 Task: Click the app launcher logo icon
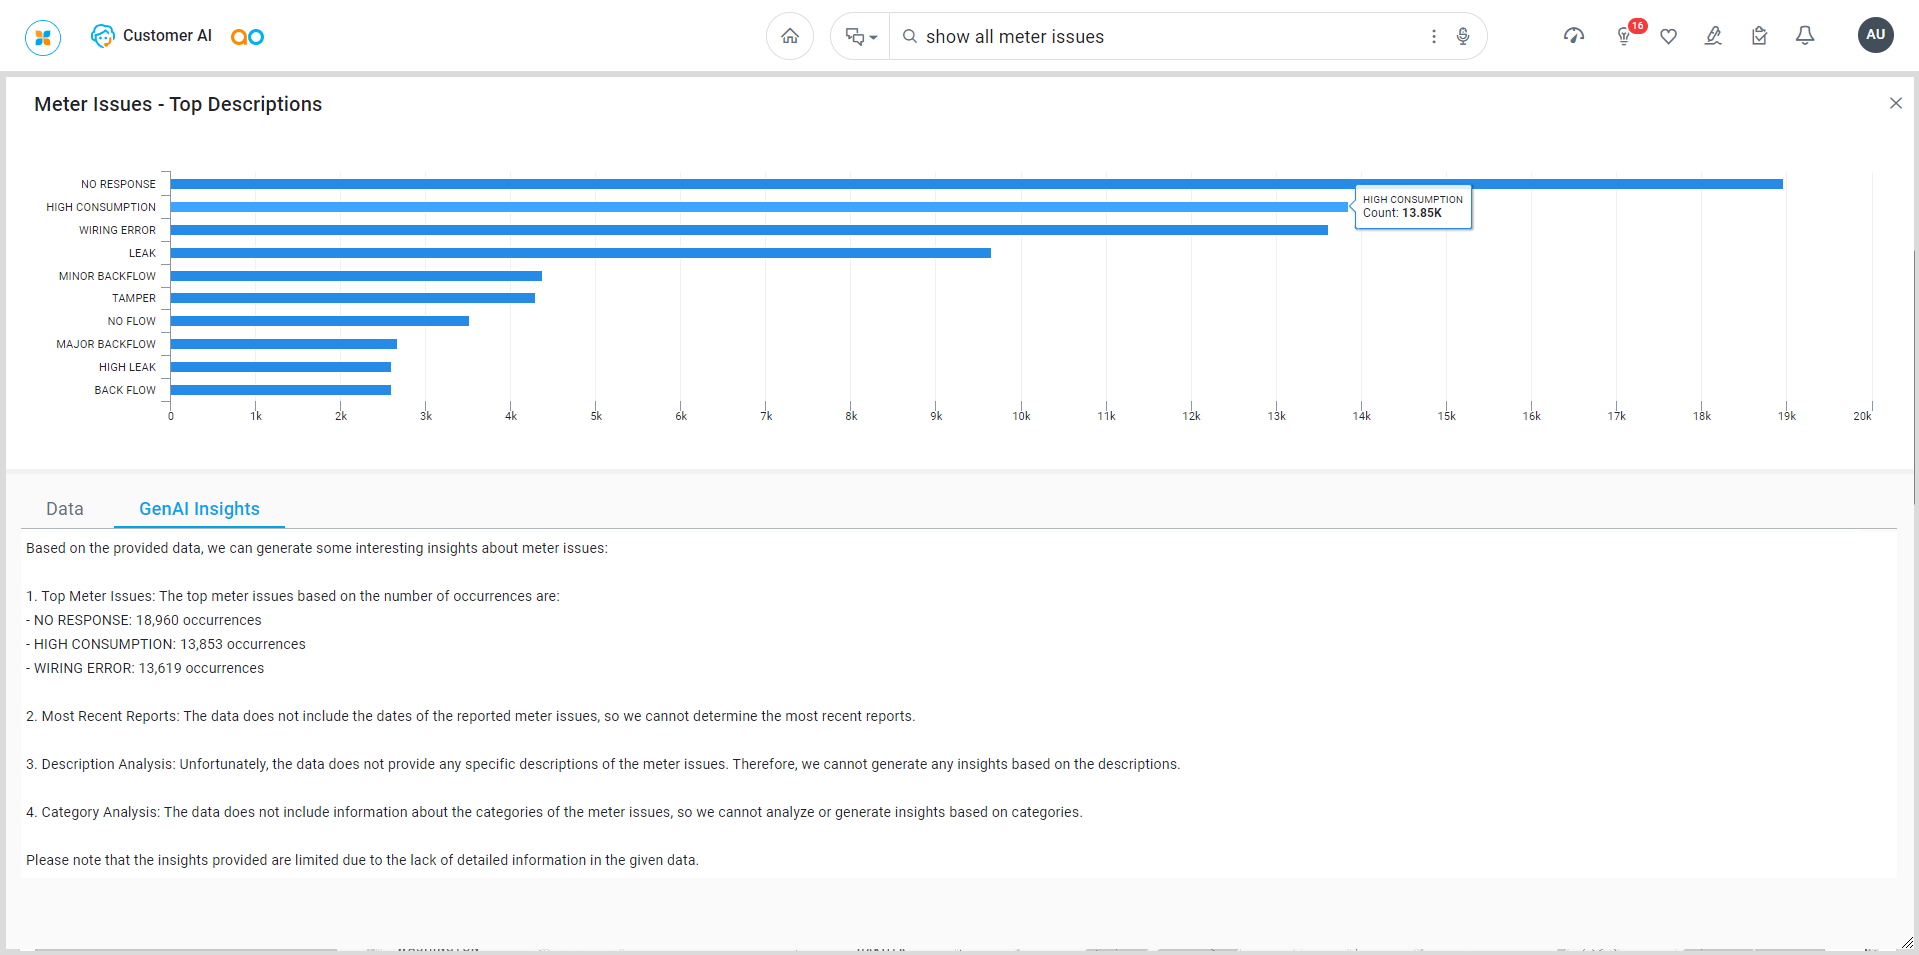43,38
